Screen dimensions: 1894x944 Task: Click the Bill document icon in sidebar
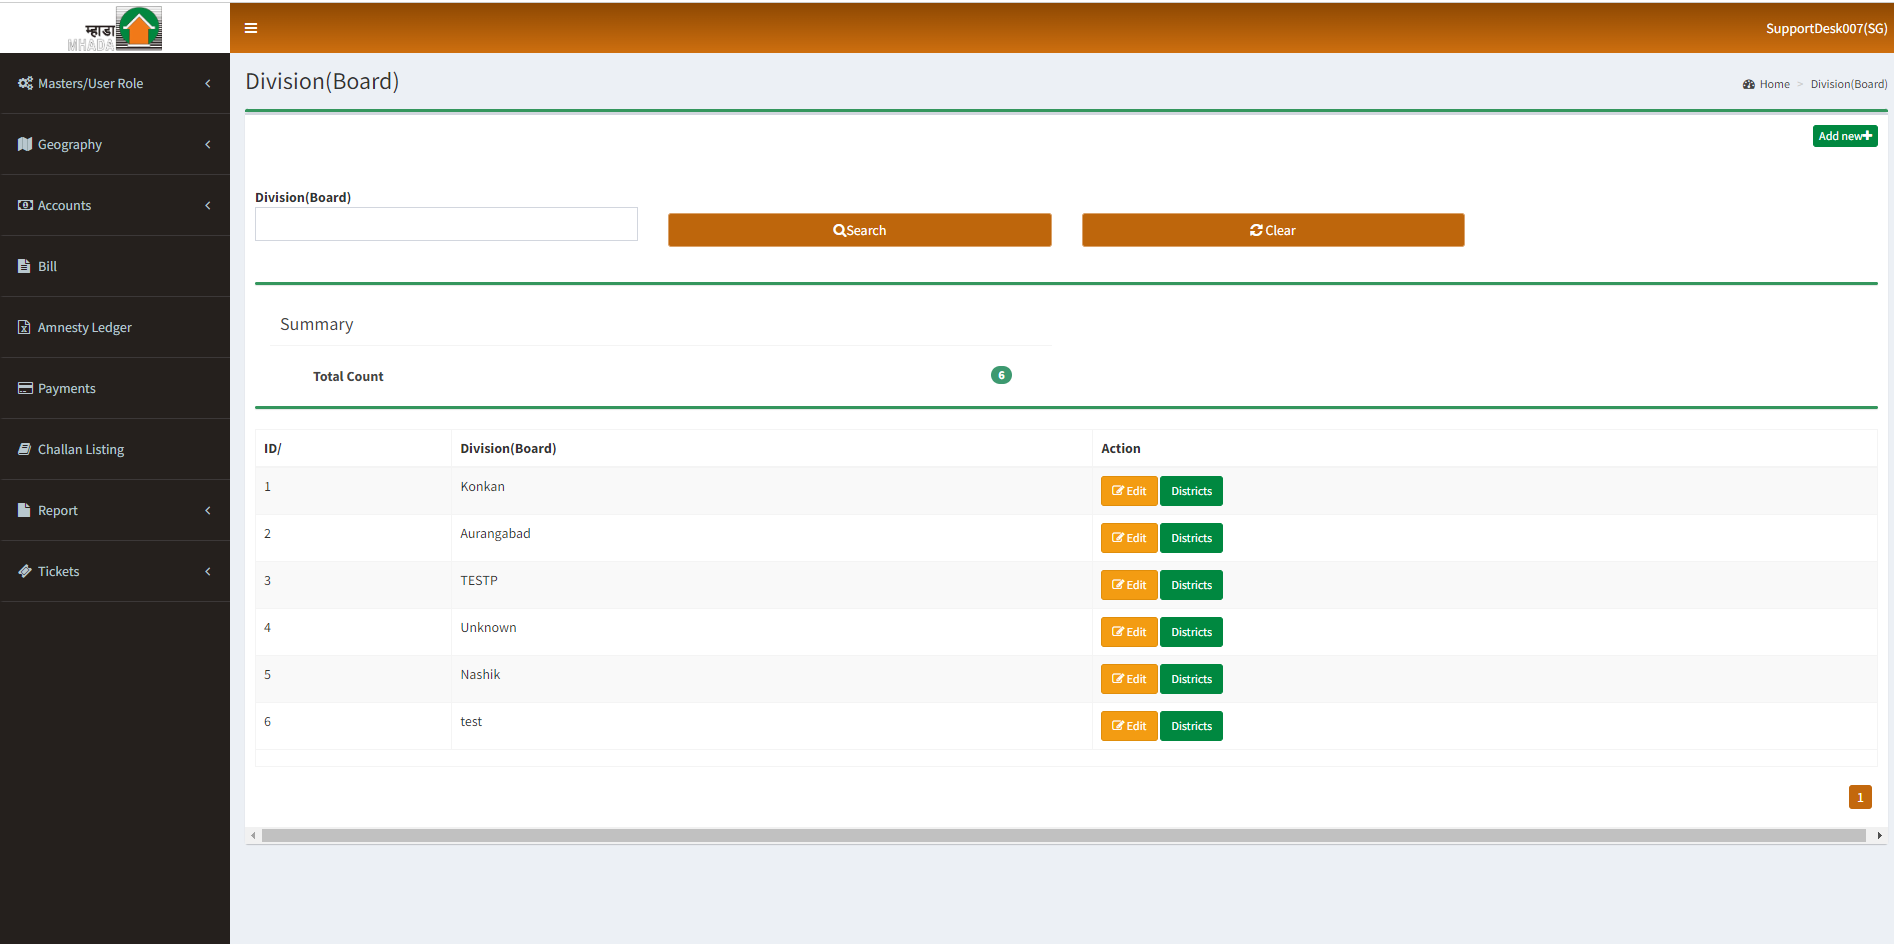point(24,266)
